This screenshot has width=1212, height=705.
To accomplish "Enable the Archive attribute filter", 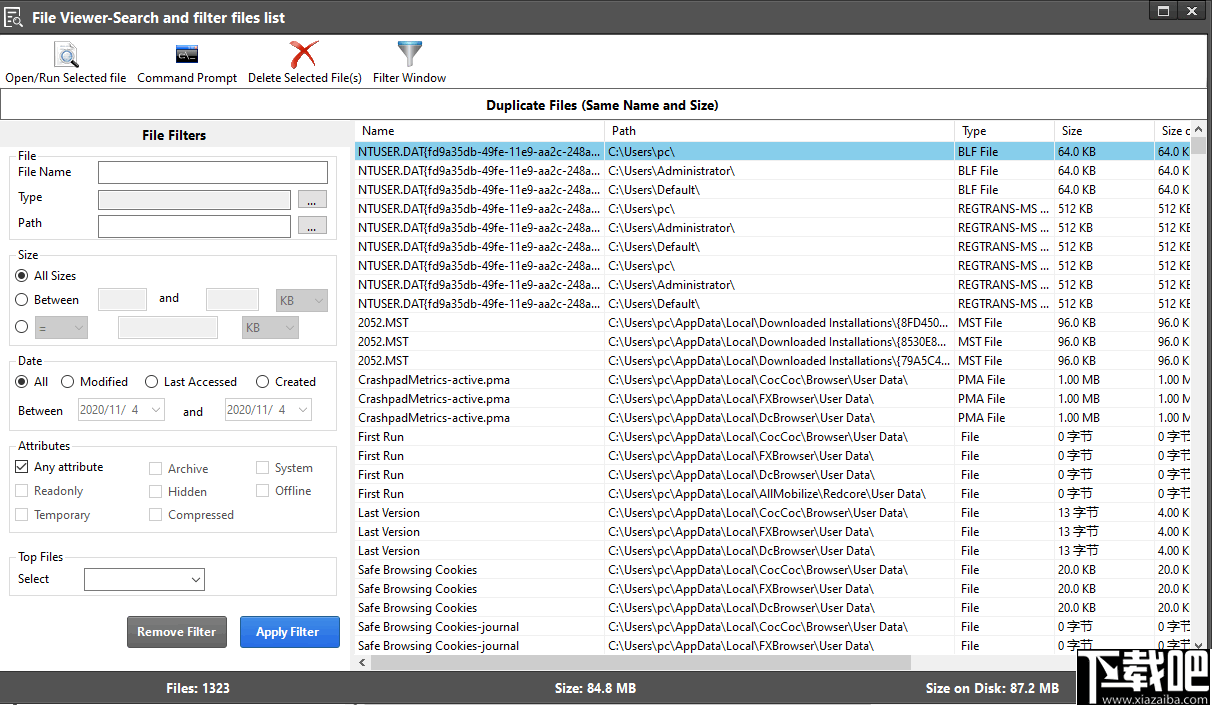I will pyautogui.click(x=156, y=467).
